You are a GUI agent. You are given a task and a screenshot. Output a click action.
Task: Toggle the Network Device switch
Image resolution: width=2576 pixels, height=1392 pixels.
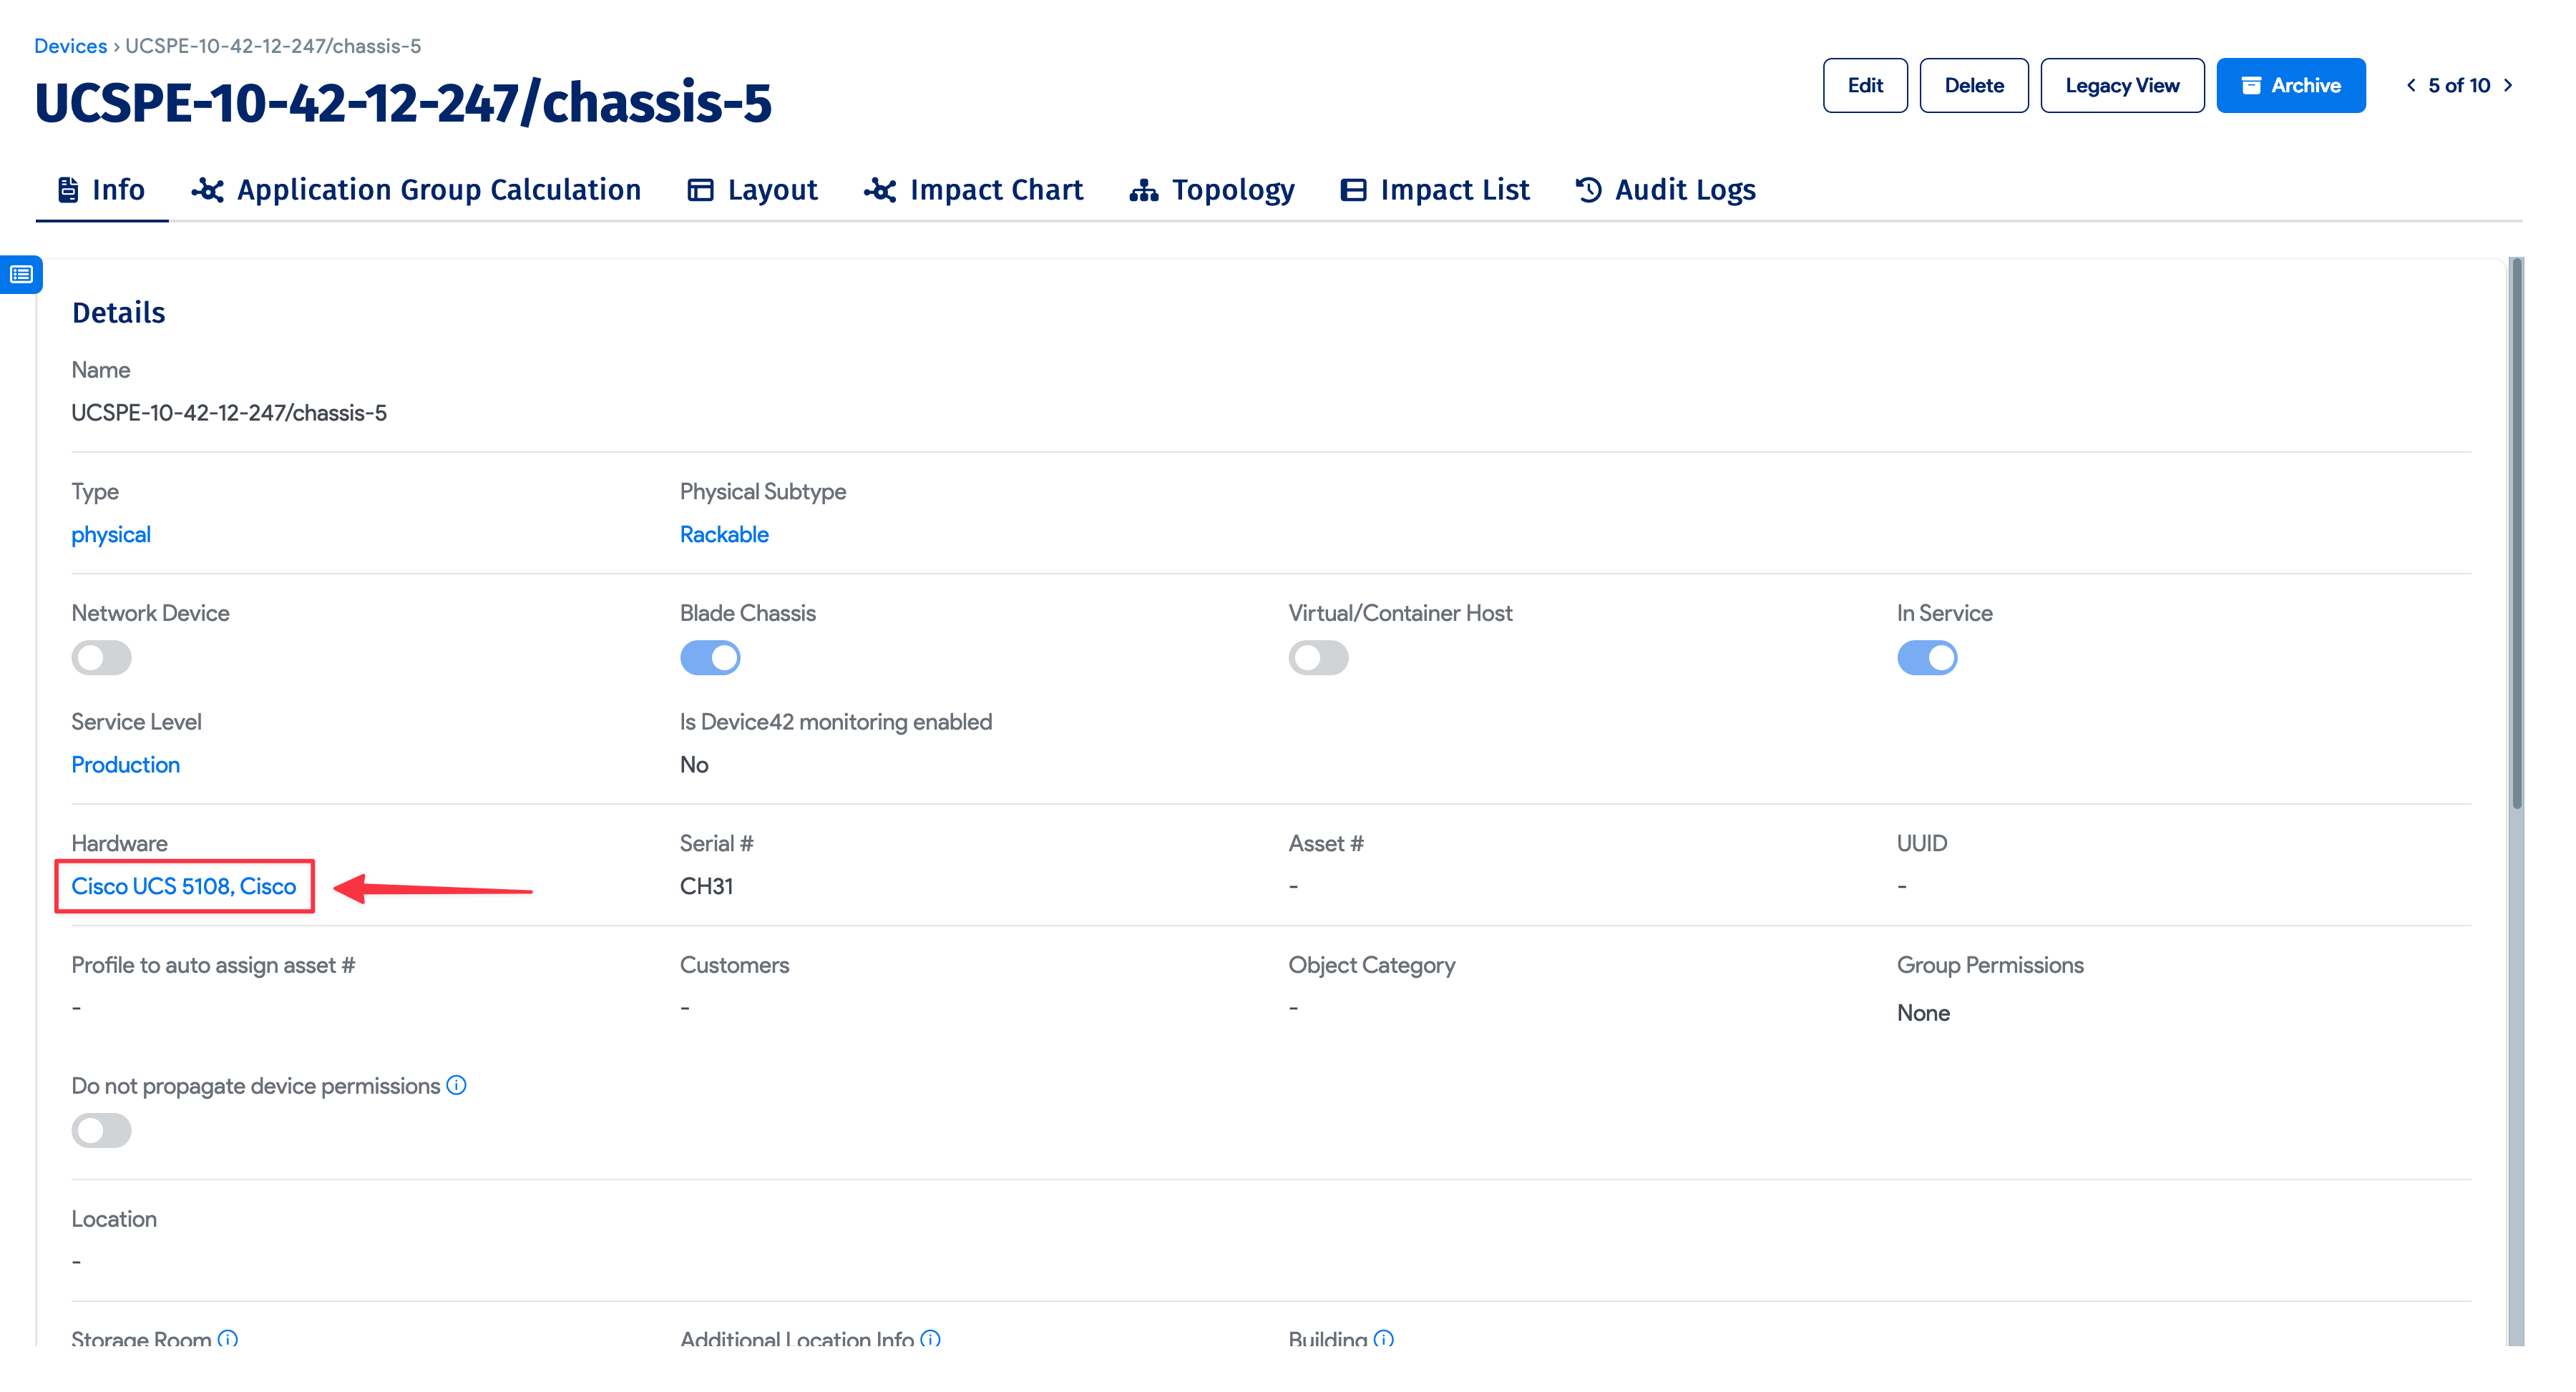[x=101, y=658]
